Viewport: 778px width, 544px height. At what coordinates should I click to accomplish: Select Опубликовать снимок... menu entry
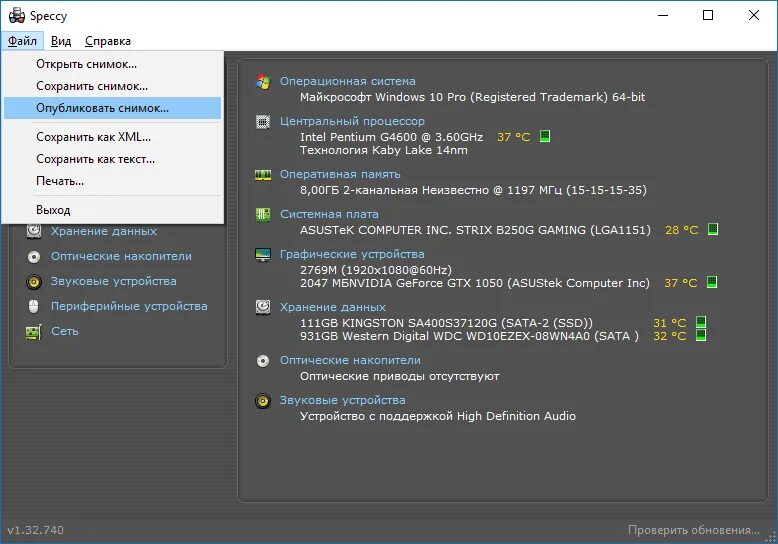click(x=112, y=108)
